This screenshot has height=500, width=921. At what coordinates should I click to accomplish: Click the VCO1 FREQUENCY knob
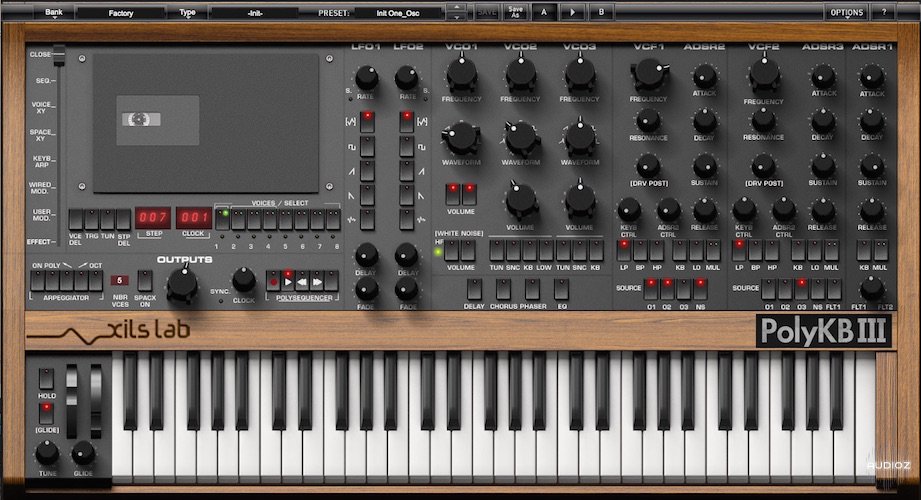click(x=462, y=75)
